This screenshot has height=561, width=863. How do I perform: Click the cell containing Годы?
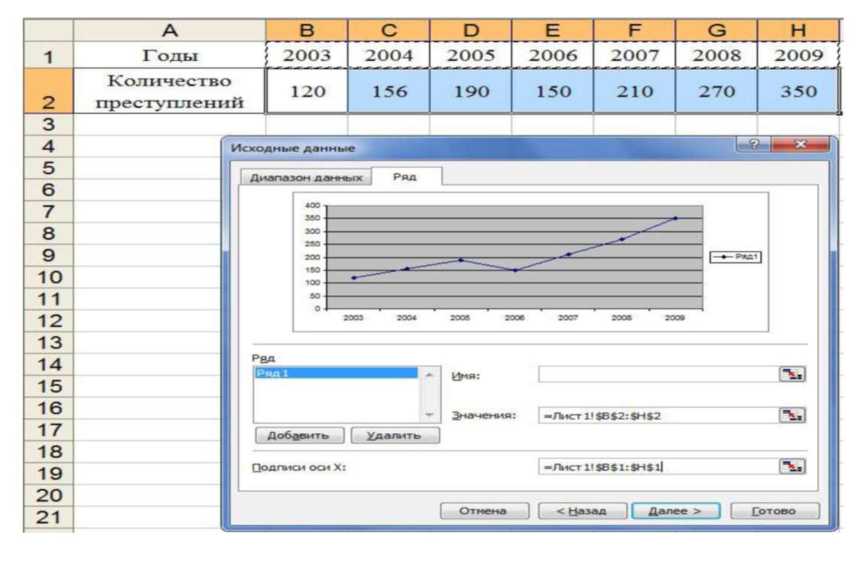pos(170,55)
